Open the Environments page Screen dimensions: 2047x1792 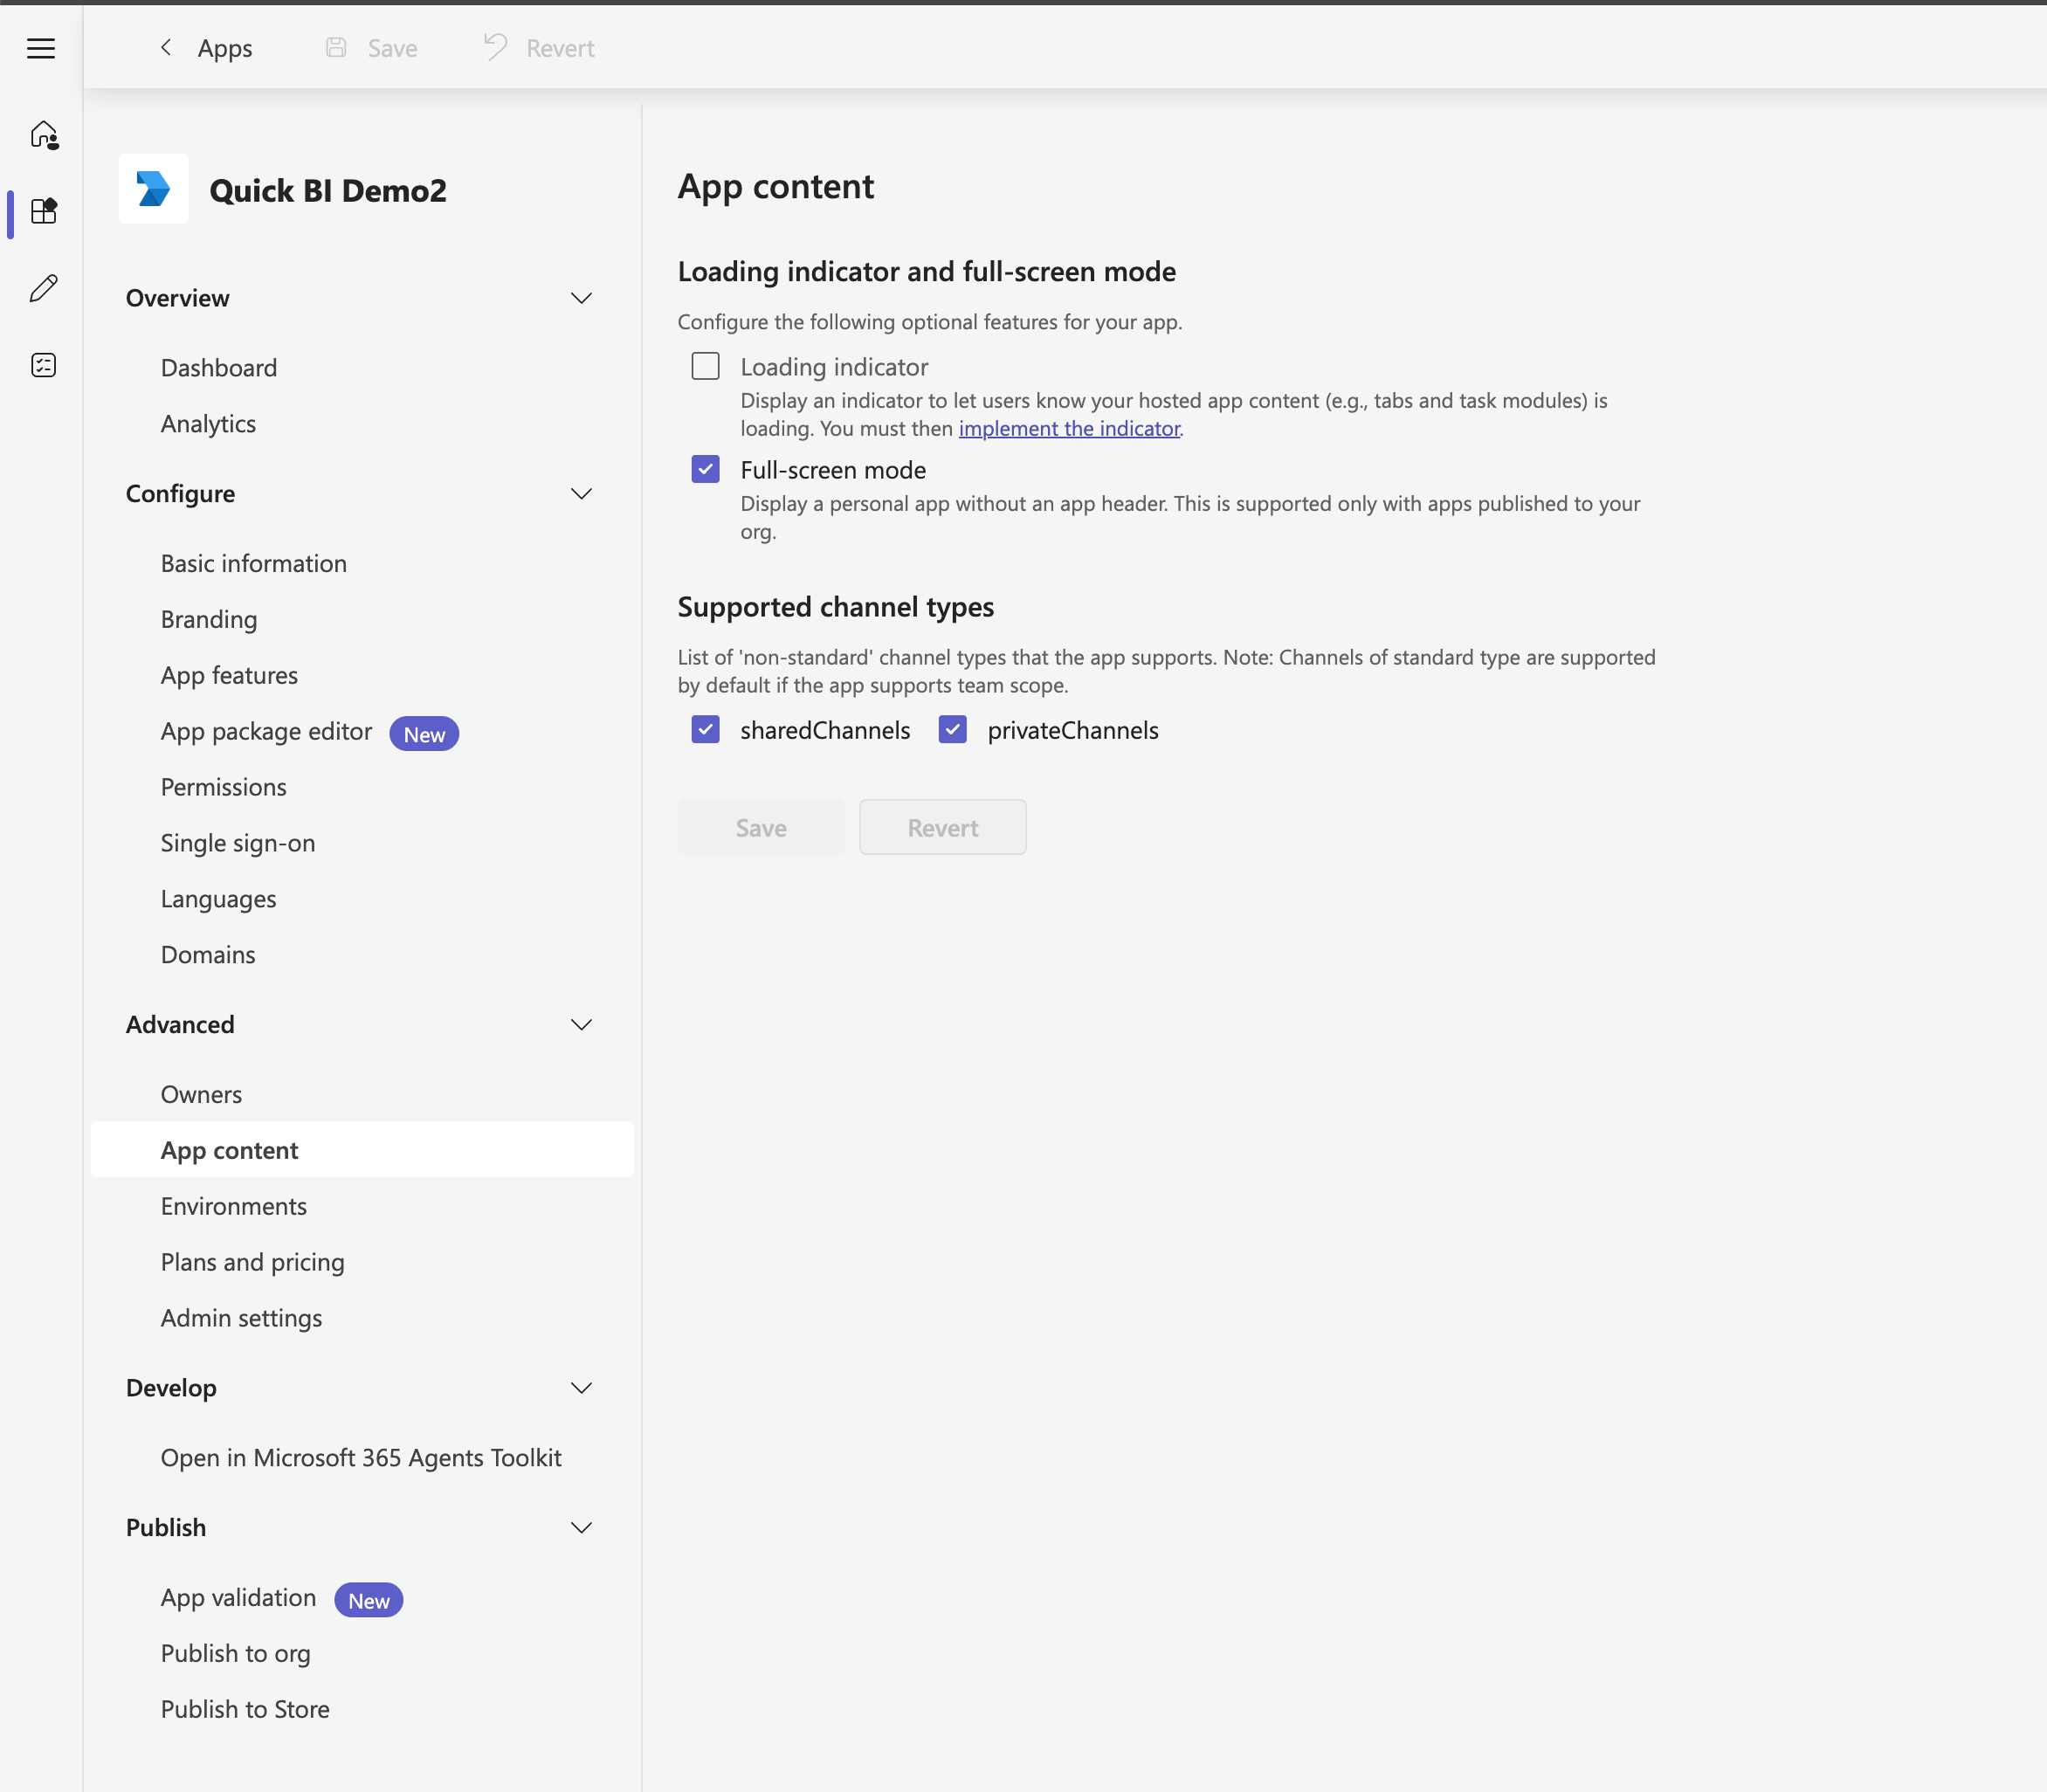(234, 1206)
